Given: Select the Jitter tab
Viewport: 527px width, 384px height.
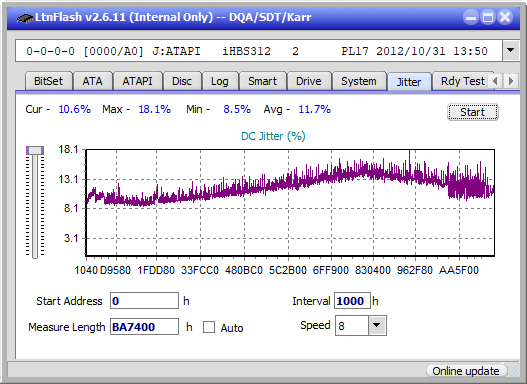Looking at the screenshot, I should pos(409,82).
